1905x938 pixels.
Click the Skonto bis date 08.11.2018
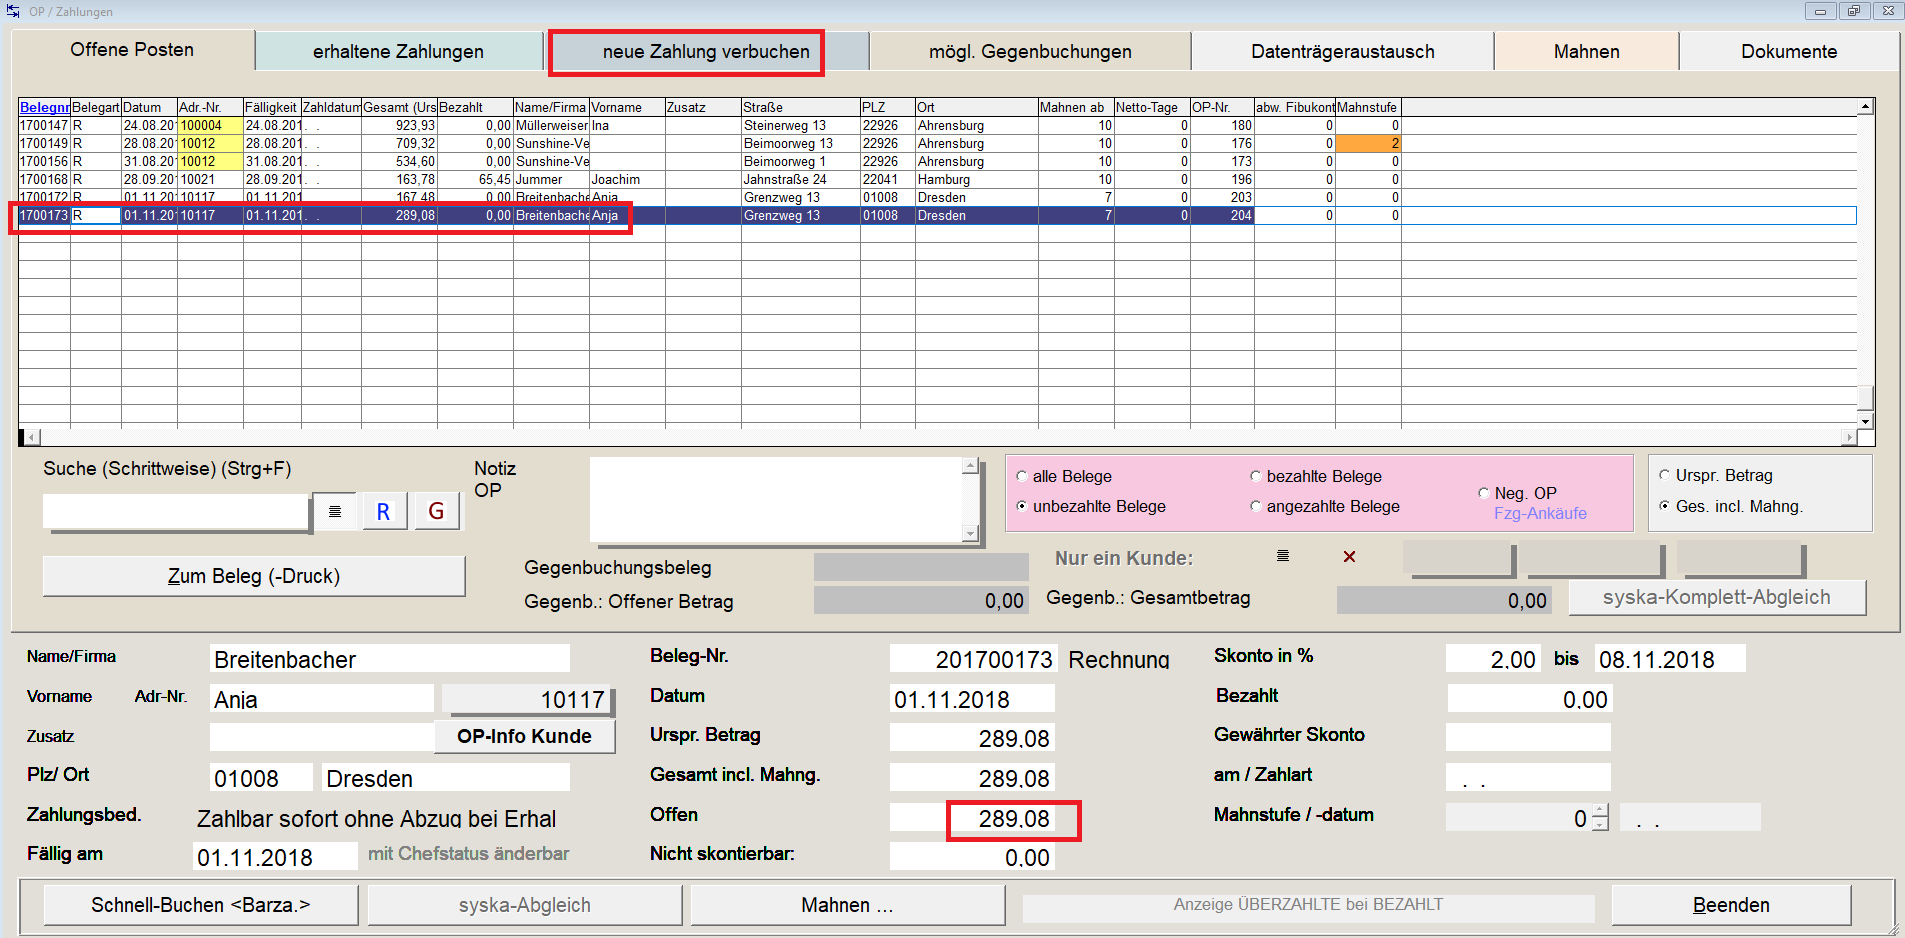(1670, 659)
